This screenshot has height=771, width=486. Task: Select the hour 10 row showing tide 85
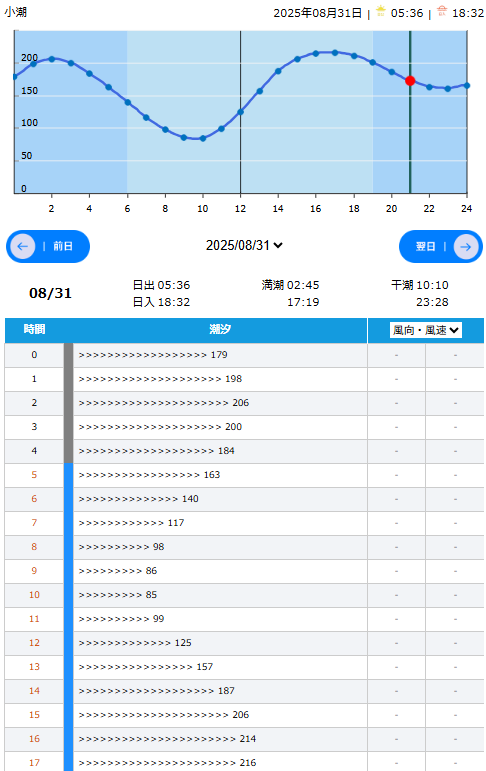244,595
